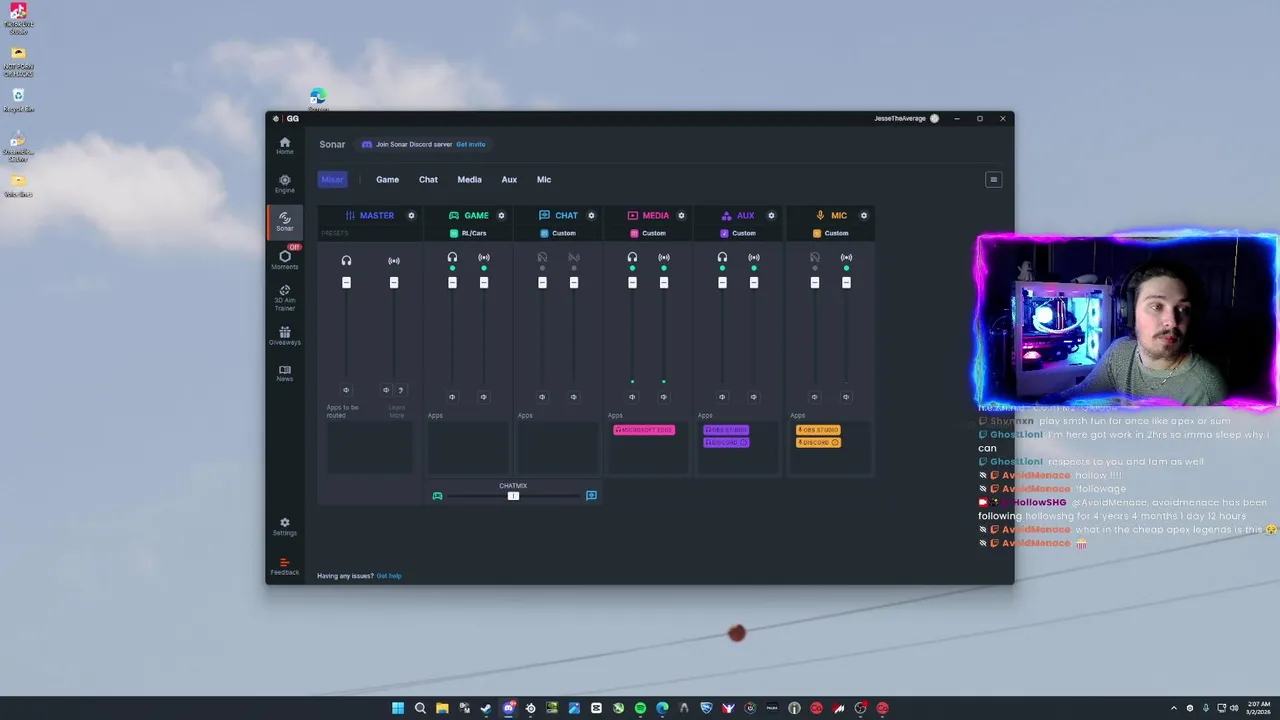Open Recycle Bin on the desktop

(x=18, y=100)
